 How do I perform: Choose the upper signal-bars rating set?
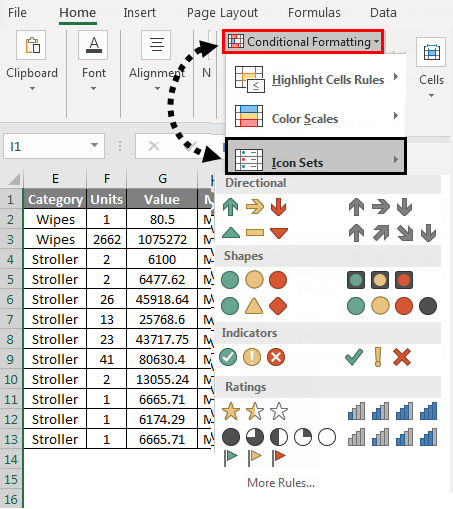392,411
